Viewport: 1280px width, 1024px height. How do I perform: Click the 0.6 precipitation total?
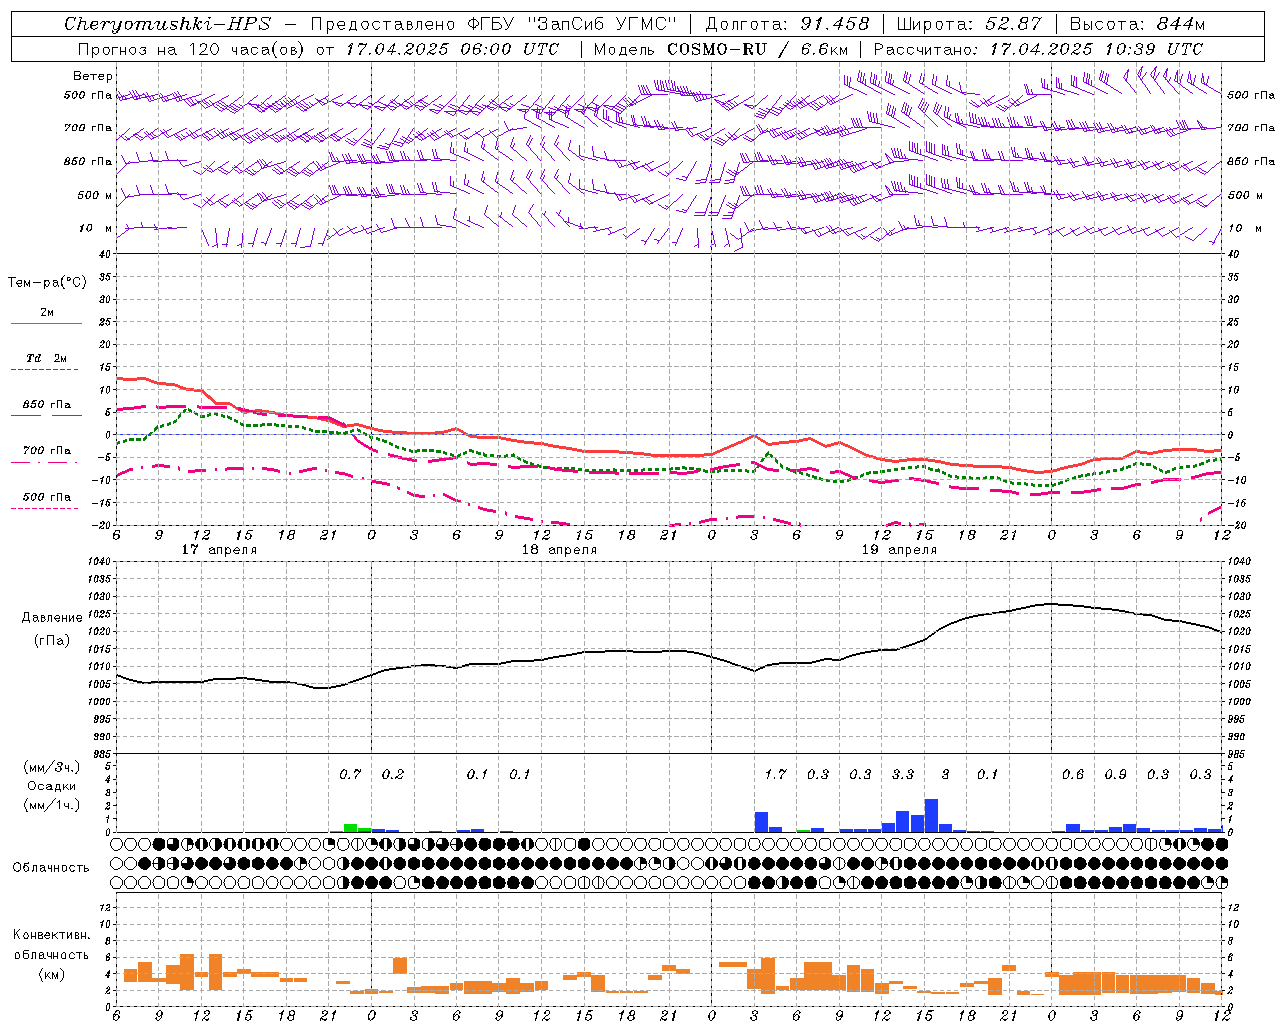click(x=1073, y=775)
